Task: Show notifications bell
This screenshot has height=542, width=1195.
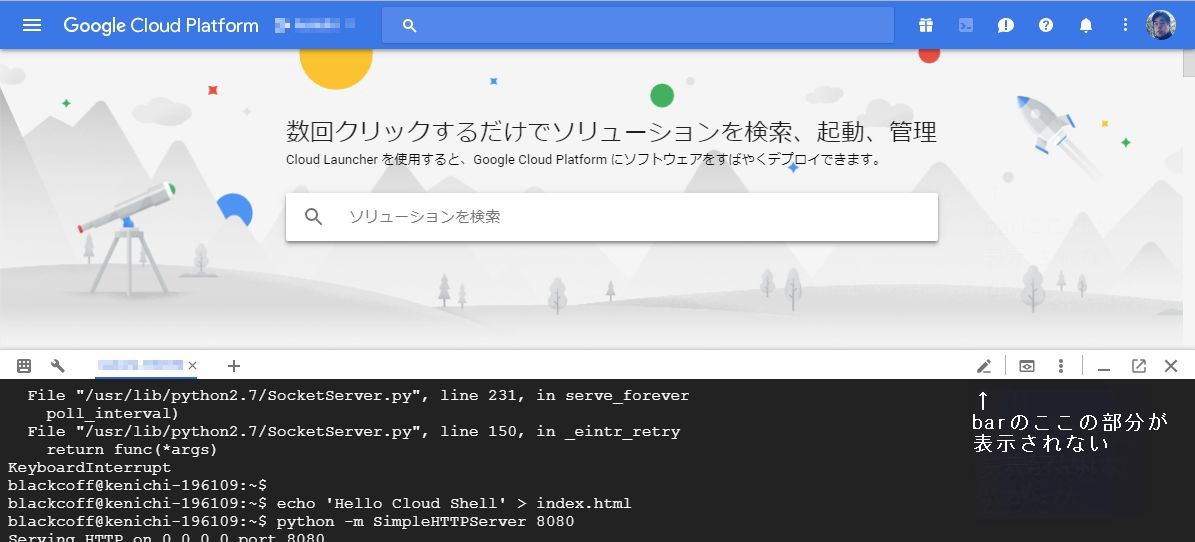Action: pyautogui.click(x=1086, y=25)
